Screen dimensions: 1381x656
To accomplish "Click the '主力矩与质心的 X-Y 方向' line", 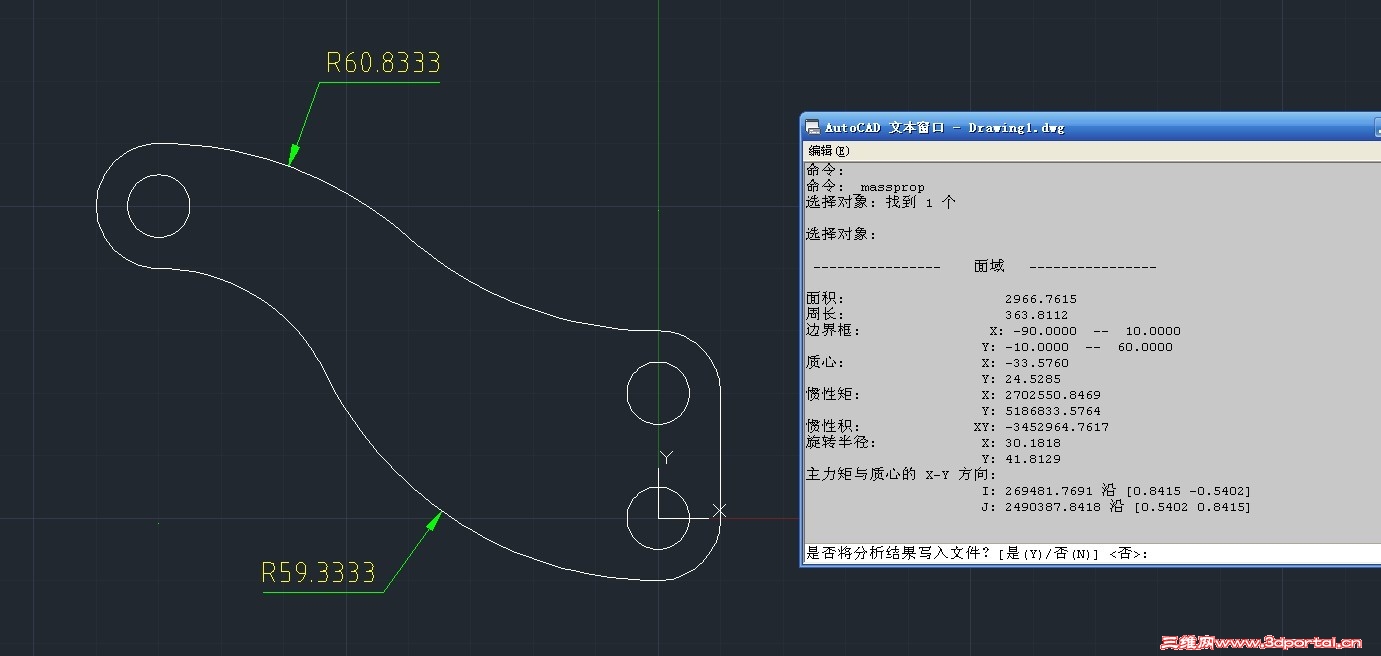I will 901,474.
